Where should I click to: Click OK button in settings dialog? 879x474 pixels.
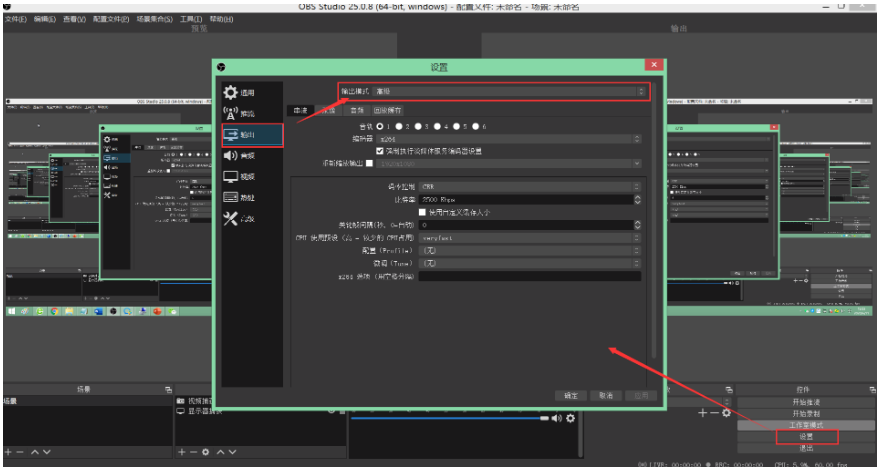(x=571, y=396)
